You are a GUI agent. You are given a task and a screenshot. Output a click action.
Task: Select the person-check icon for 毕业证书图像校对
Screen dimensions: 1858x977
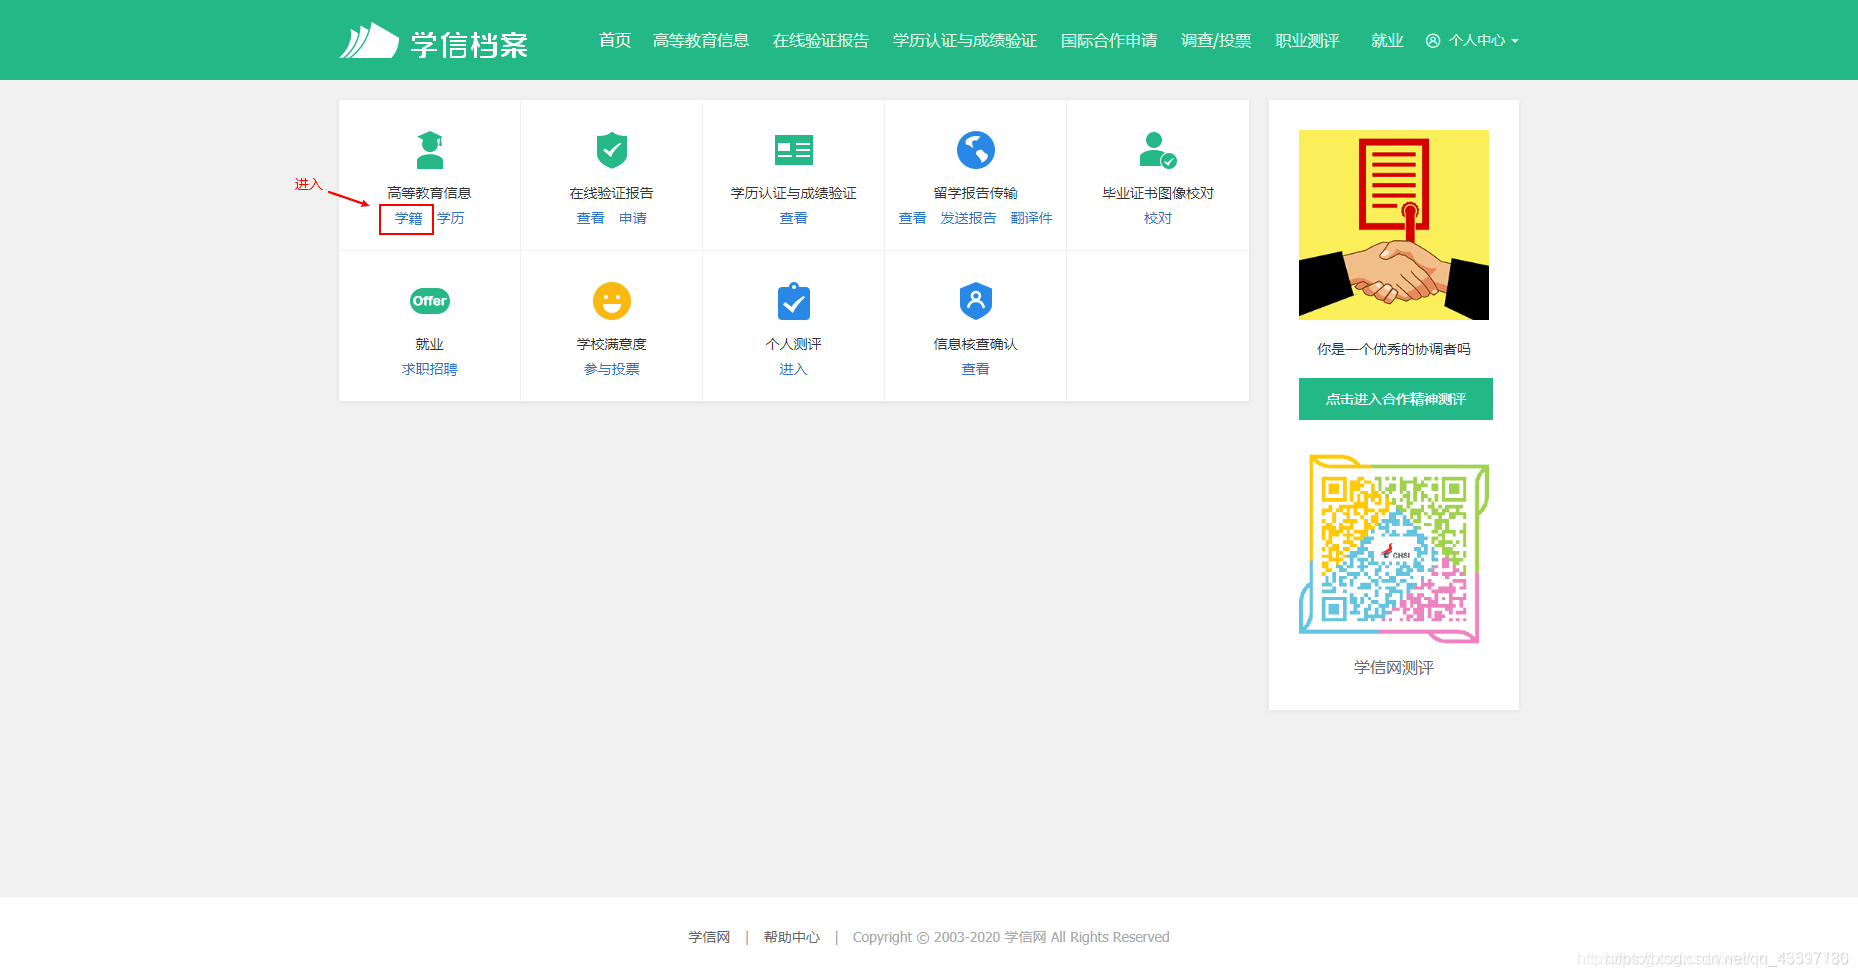[1157, 151]
